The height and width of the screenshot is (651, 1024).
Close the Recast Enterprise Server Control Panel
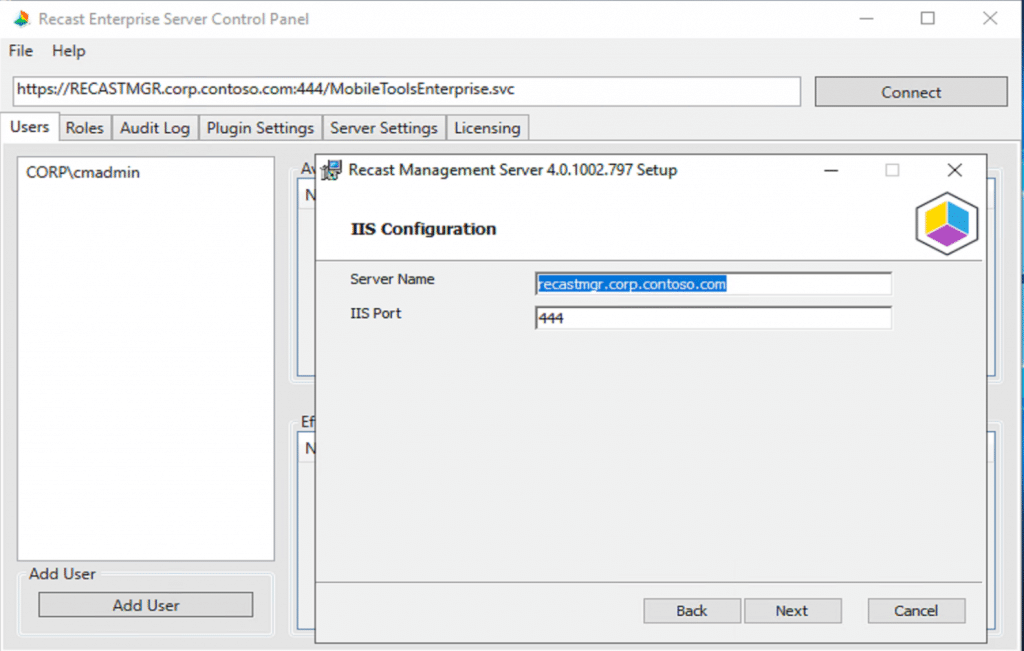(x=990, y=18)
